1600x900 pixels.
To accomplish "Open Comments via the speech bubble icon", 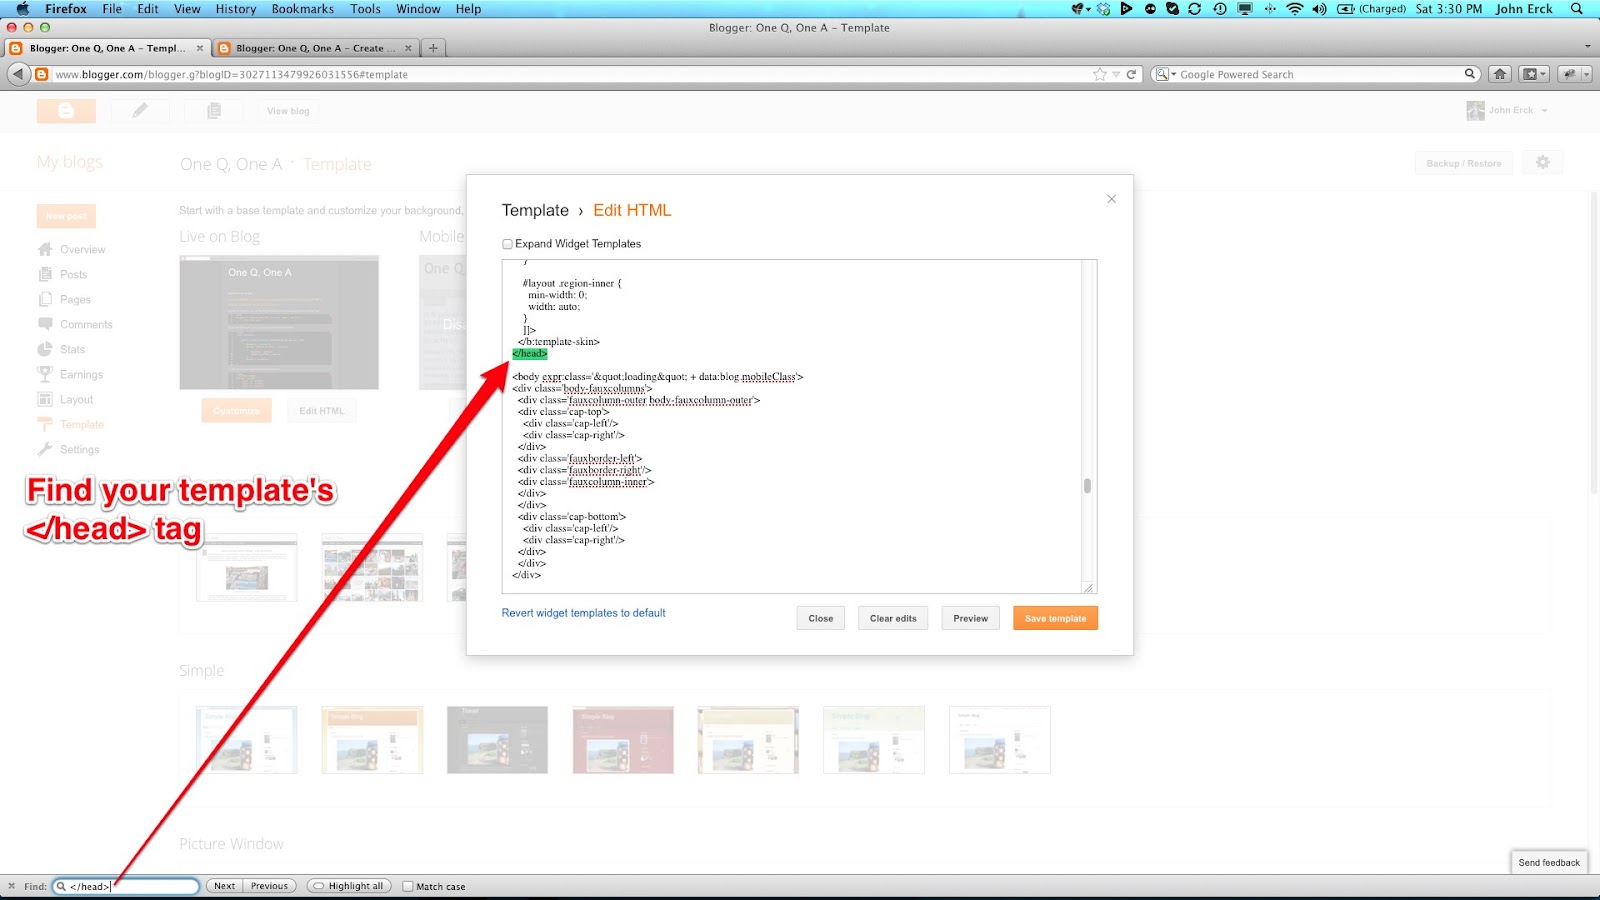I will tap(46, 324).
